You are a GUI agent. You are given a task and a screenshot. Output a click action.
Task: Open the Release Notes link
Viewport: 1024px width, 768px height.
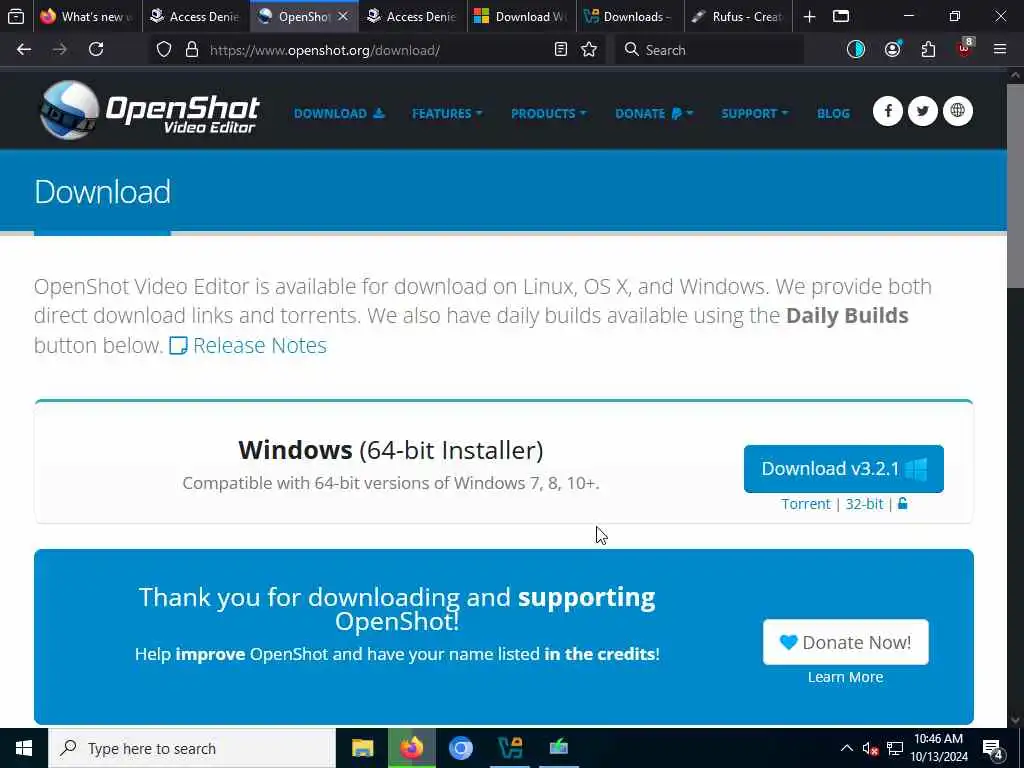pyautogui.click(x=248, y=345)
